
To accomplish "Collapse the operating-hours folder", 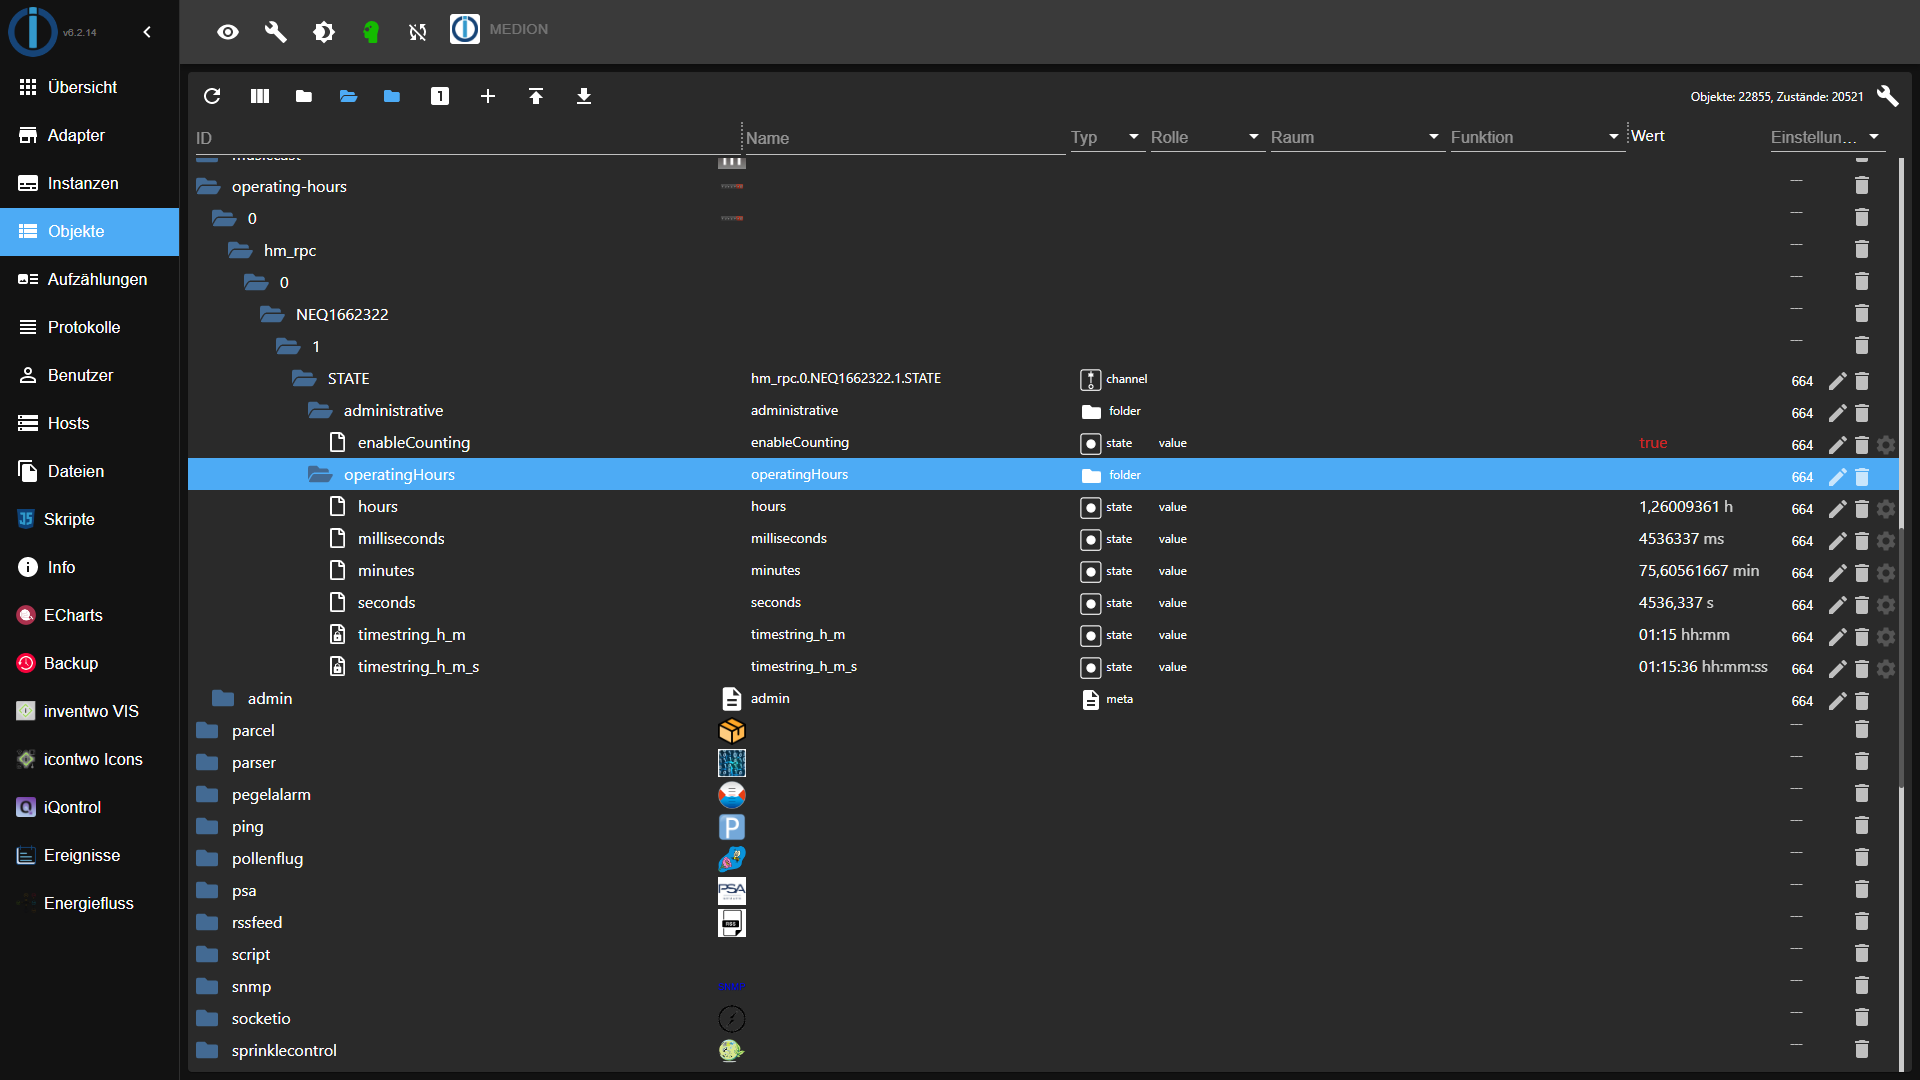I will [x=208, y=186].
